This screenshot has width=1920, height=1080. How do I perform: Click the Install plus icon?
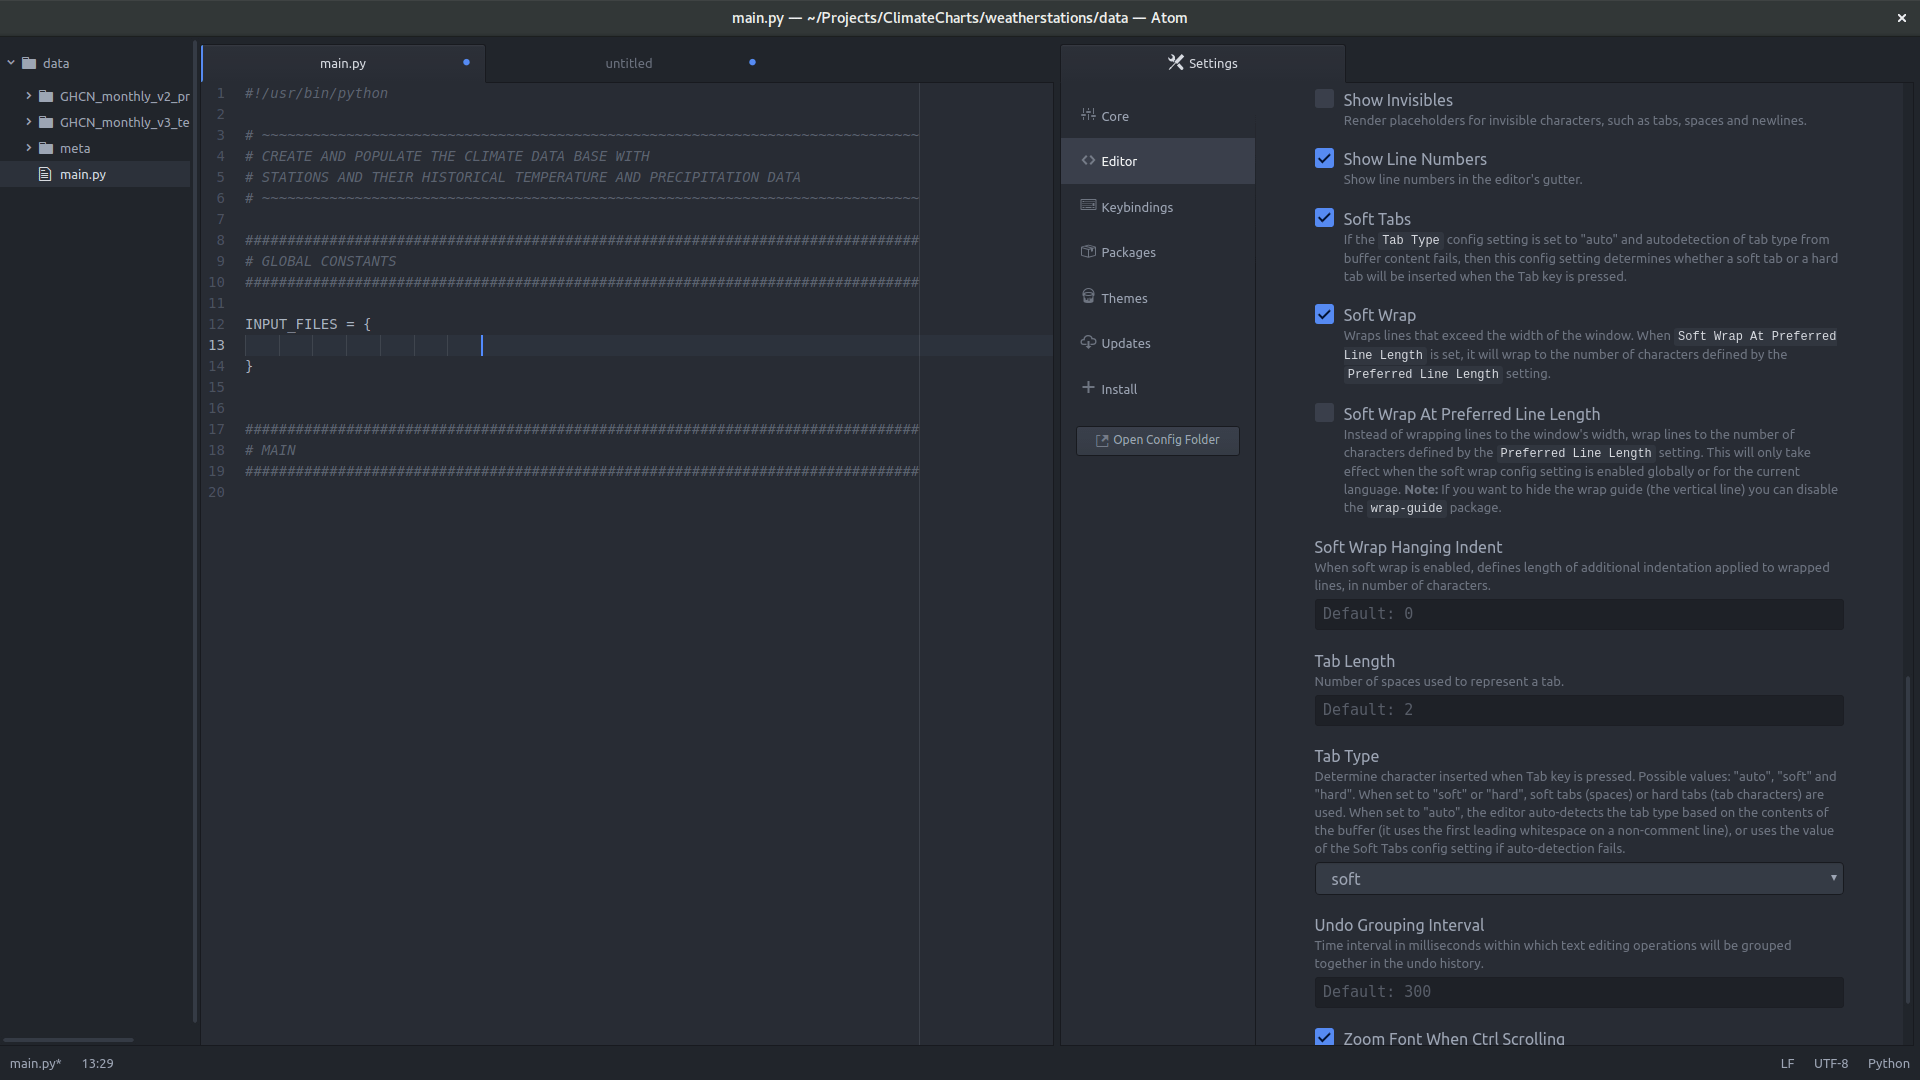coord(1088,388)
